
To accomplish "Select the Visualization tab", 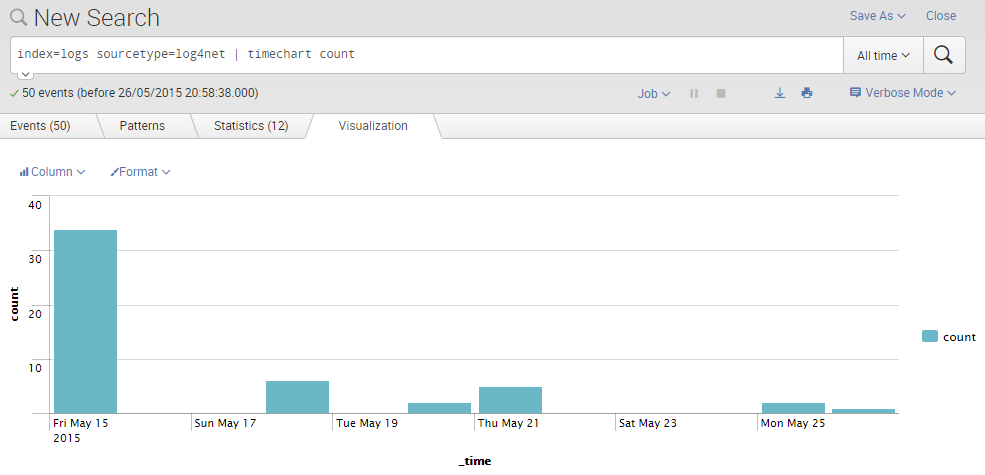I will click(x=373, y=126).
